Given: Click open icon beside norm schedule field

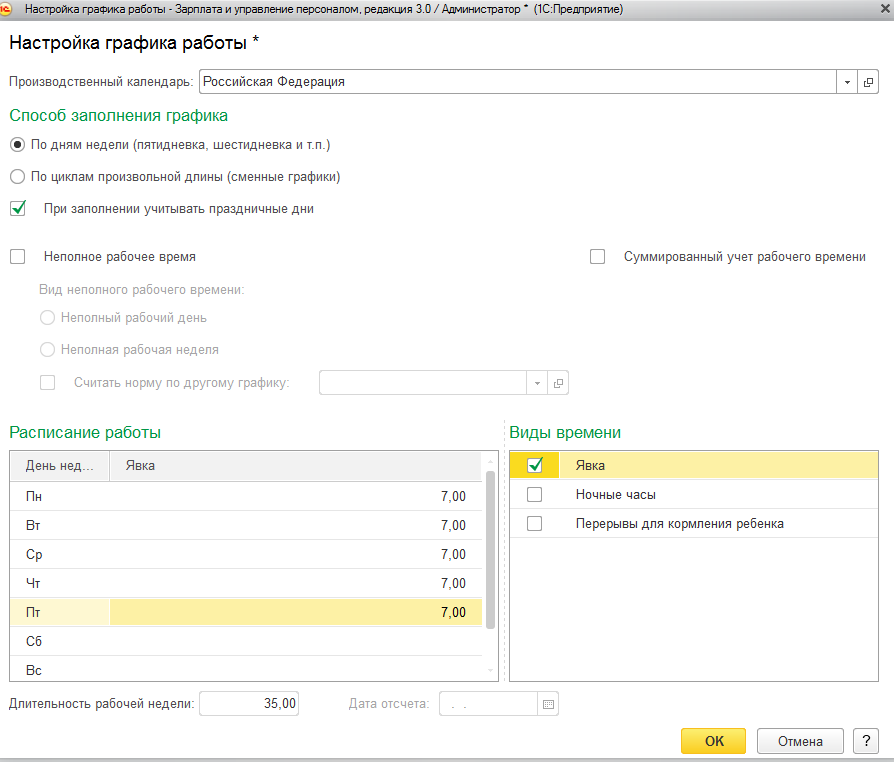Looking at the screenshot, I should 559,383.
